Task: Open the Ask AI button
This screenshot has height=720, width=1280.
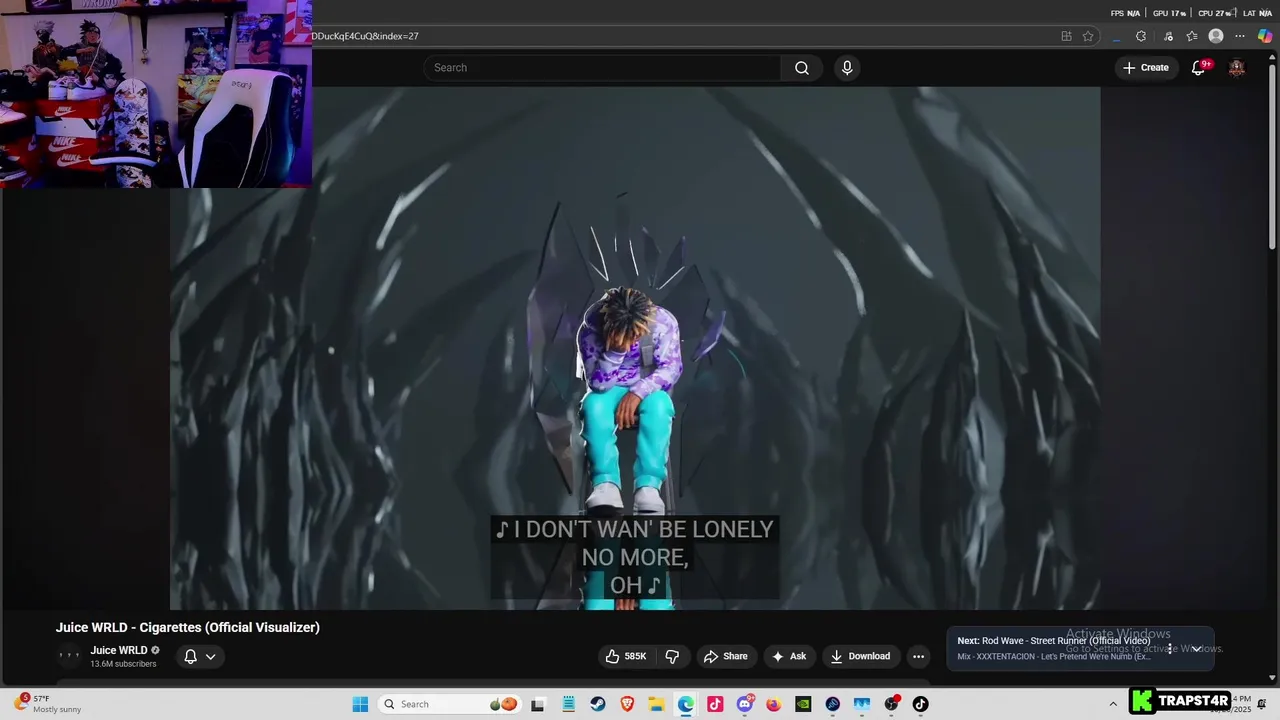Action: pyautogui.click(x=789, y=656)
